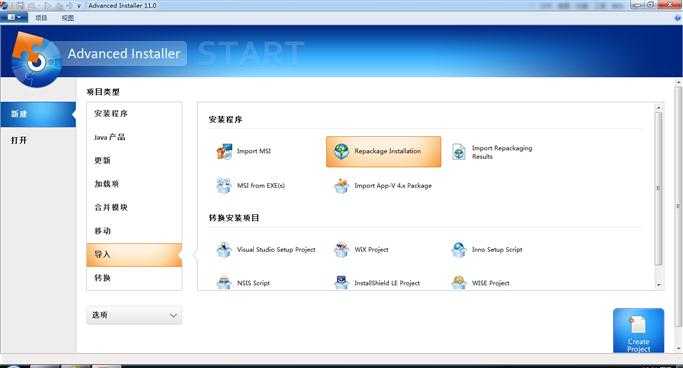Click the project list scrollbar thumb
Image resolution: width=683 pixels, height=368 pixels.
click(x=659, y=188)
